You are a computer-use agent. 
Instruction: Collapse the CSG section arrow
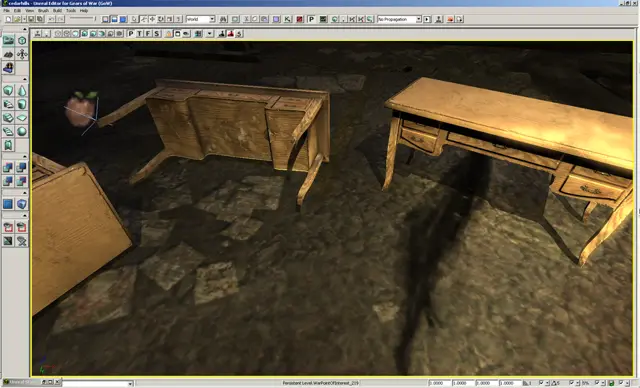(x=25, y=156)
